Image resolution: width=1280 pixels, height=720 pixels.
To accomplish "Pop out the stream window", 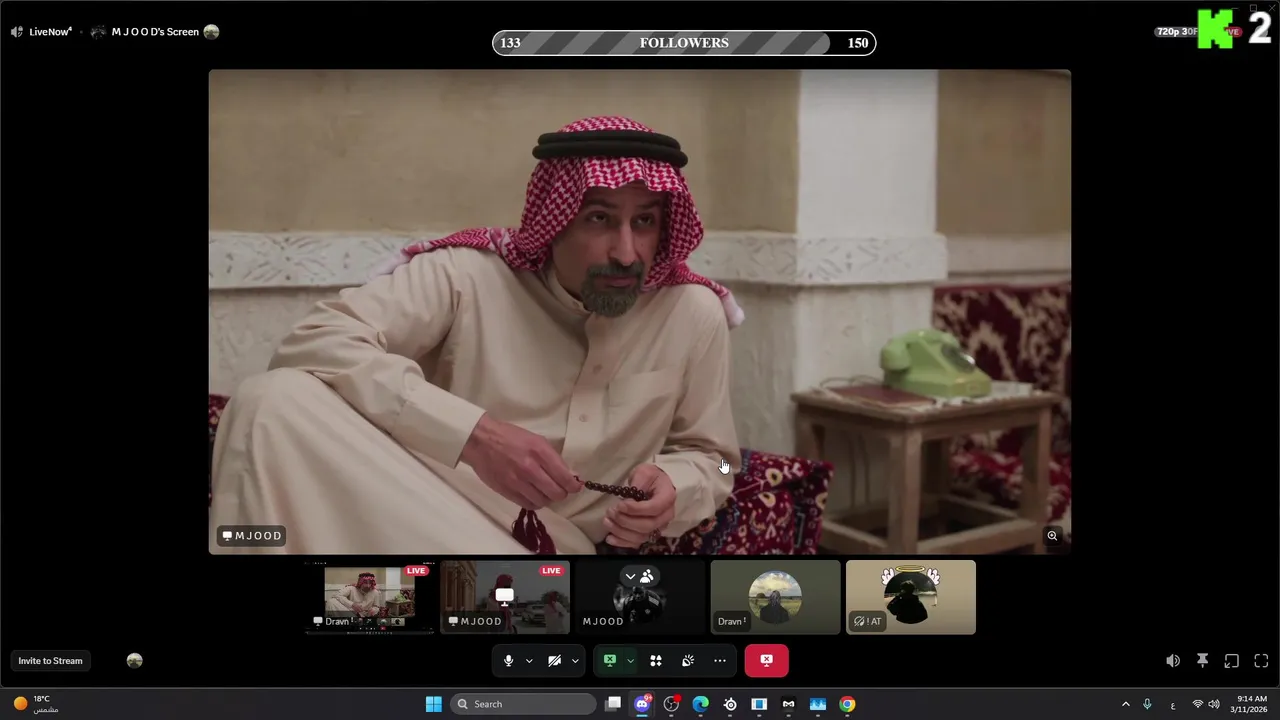I will 1232,661.
